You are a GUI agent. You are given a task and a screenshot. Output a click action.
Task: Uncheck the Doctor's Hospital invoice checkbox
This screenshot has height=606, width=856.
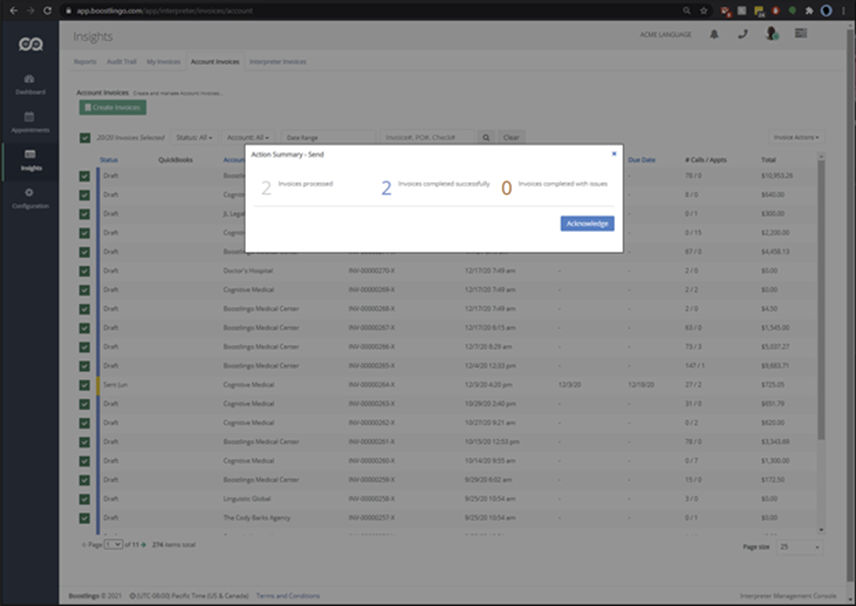point(85,270)
